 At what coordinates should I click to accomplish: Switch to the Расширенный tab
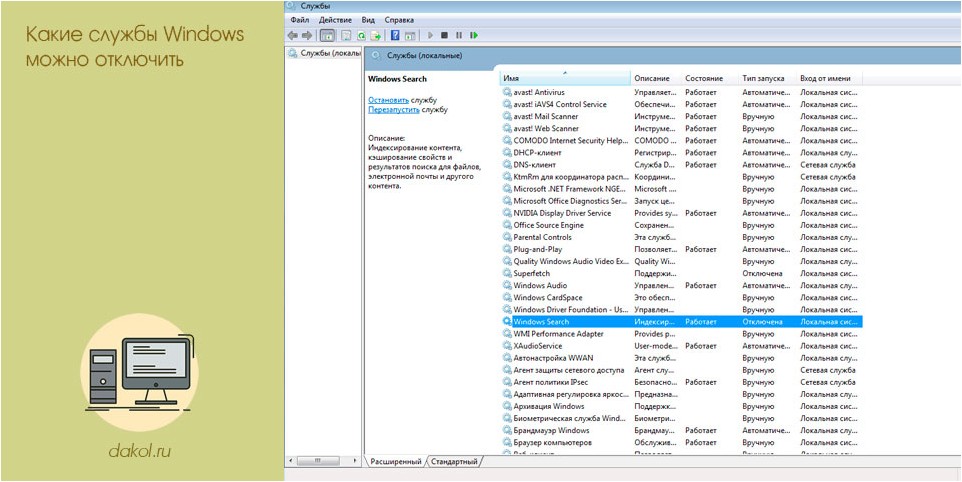(x=396, y=461)
